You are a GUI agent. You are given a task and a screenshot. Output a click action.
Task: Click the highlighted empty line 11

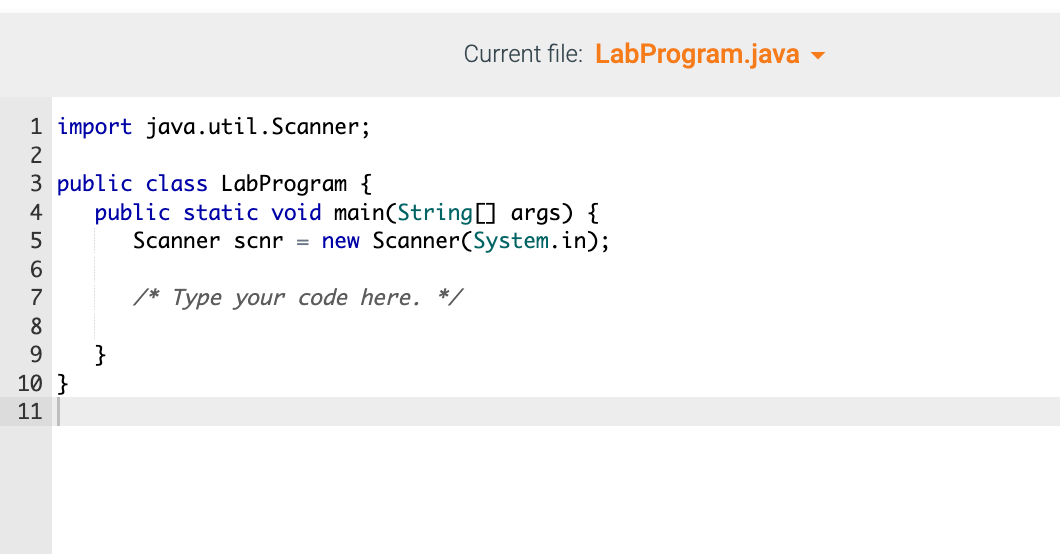(556, 411)
